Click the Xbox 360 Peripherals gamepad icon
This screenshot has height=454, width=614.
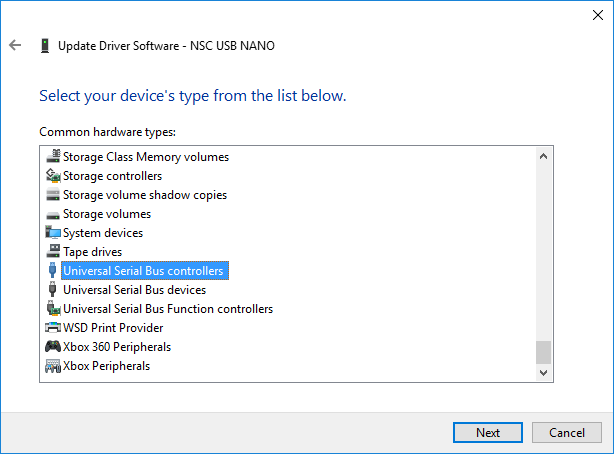(53, 346)
